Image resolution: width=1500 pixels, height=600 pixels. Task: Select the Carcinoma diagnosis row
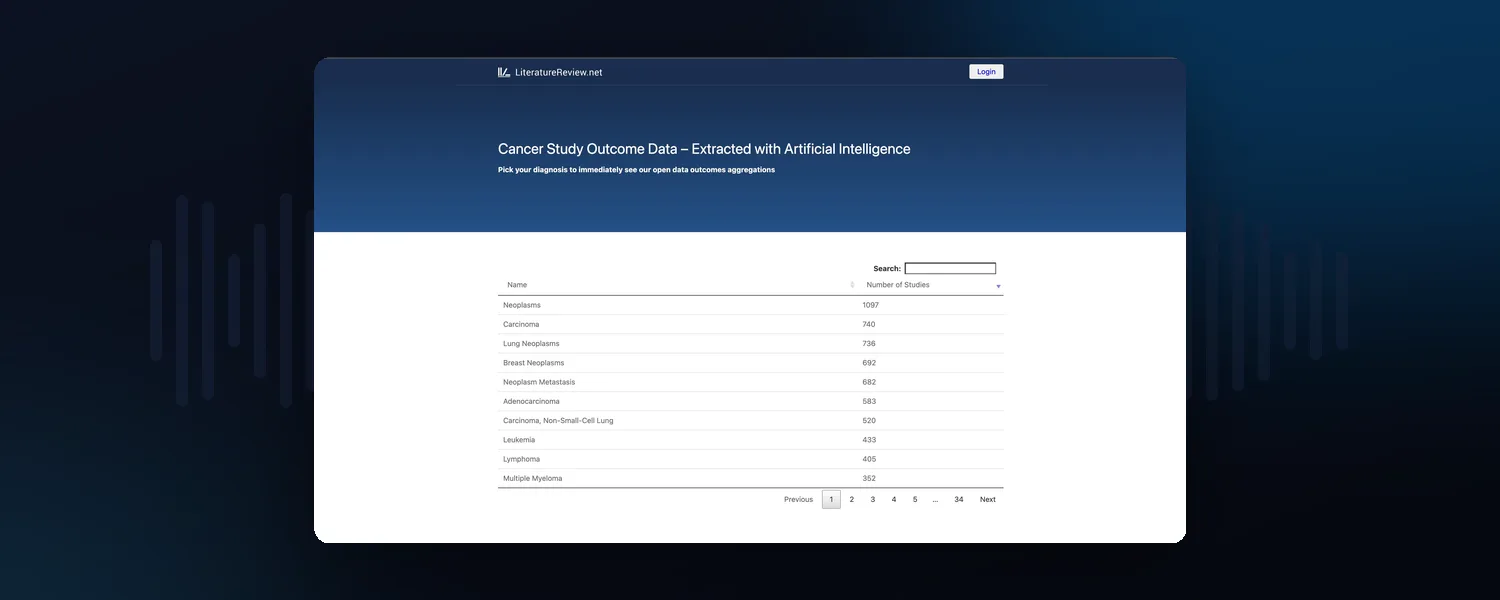pyautogui.click(x=751, y=324)
